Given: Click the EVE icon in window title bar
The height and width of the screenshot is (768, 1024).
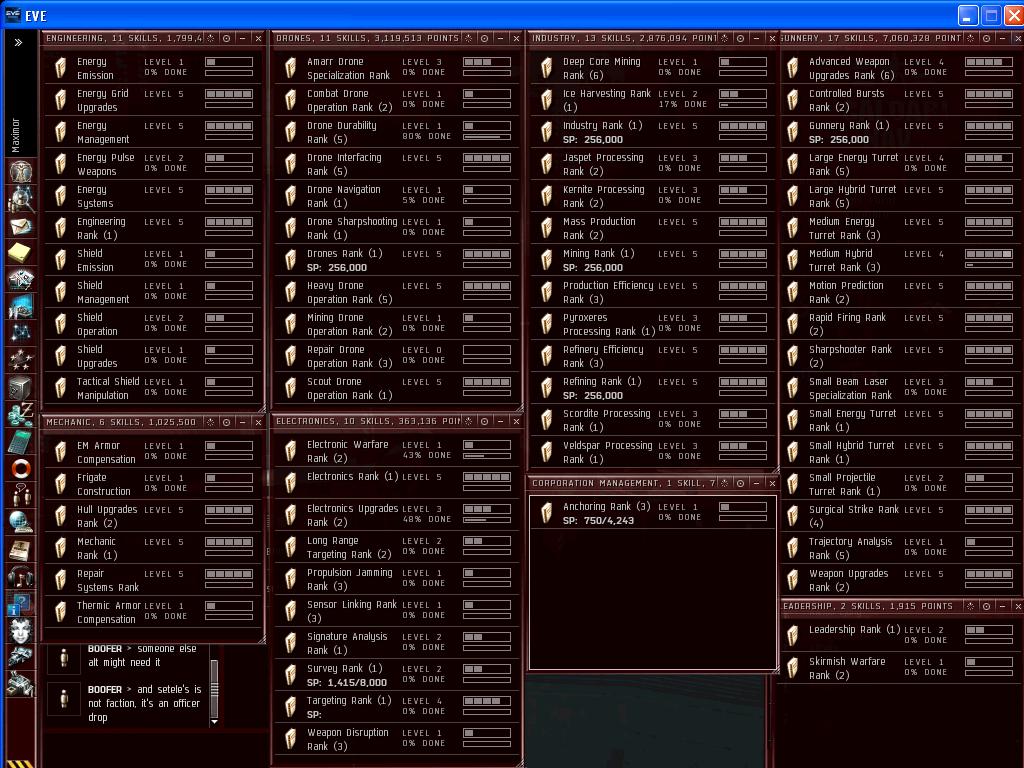Looking at the screenshot, I should pos(12,15).
